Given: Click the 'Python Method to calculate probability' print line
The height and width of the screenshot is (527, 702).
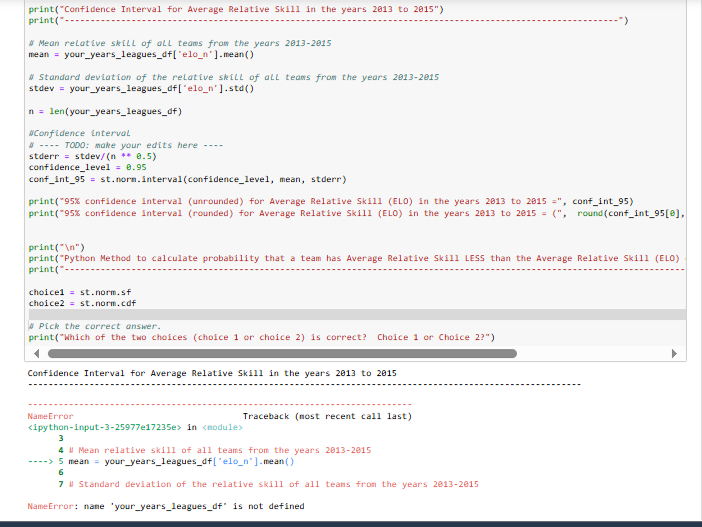Looking at the screenshot, I should click(x=357, y=258).
